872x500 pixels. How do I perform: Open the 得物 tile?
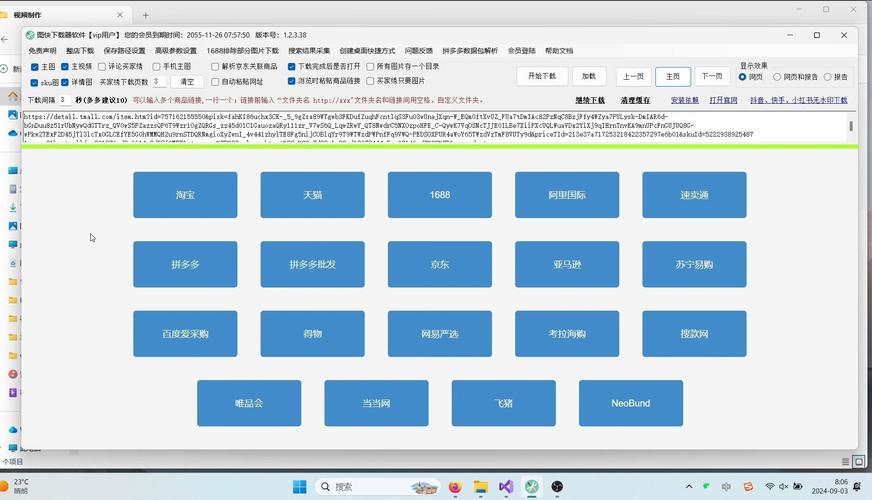pos(313,334)
